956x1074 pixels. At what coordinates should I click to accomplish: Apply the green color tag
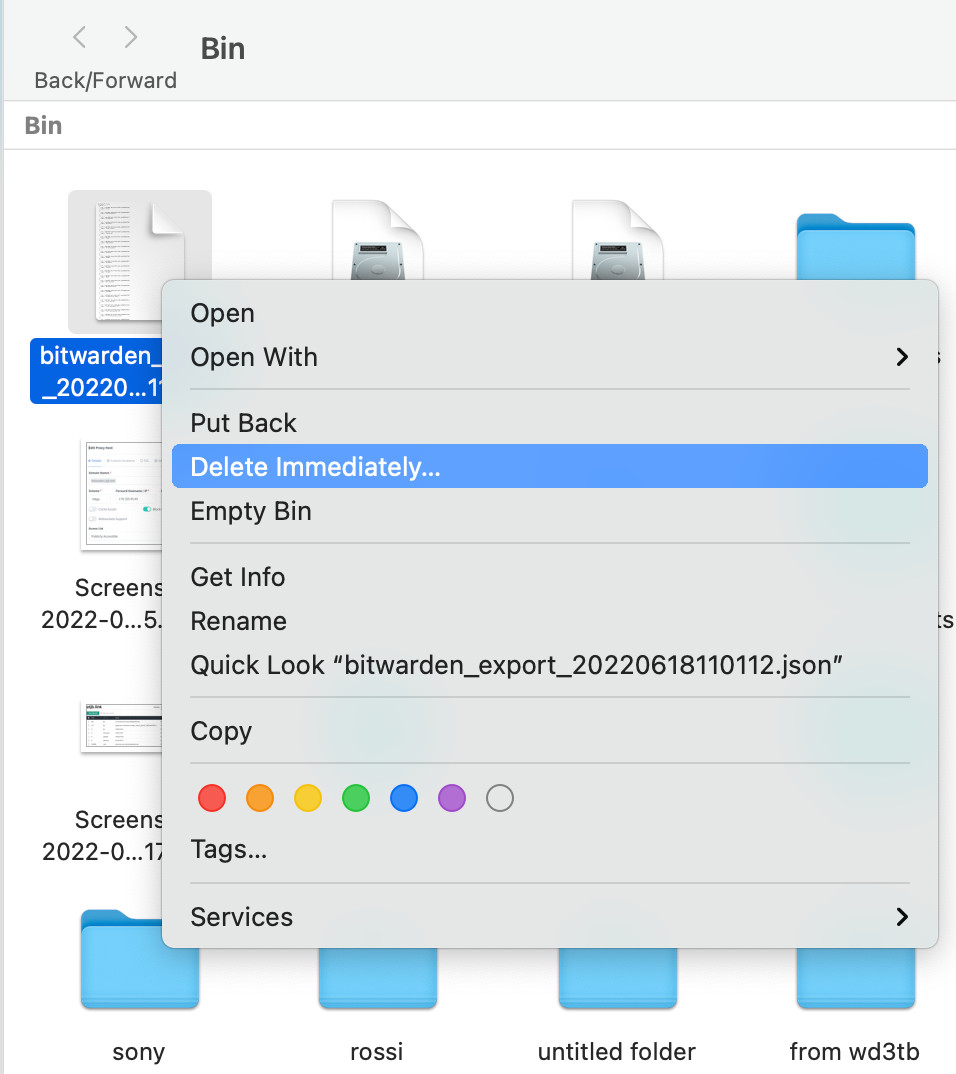[356, 798]
